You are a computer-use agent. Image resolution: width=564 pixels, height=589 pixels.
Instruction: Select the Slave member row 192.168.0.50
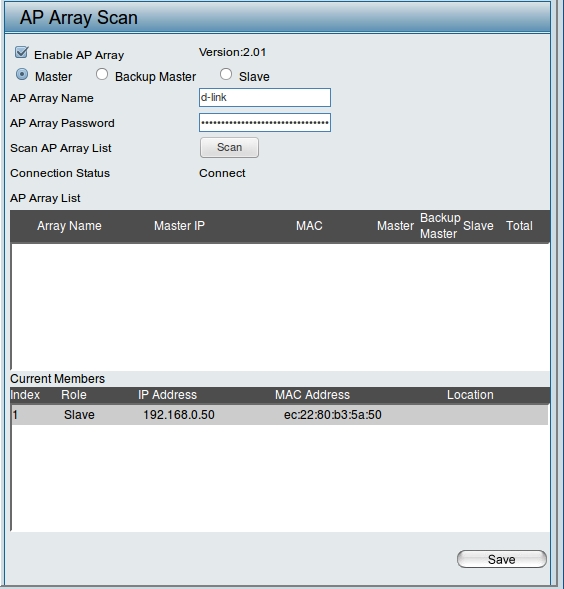click(279, 415)
